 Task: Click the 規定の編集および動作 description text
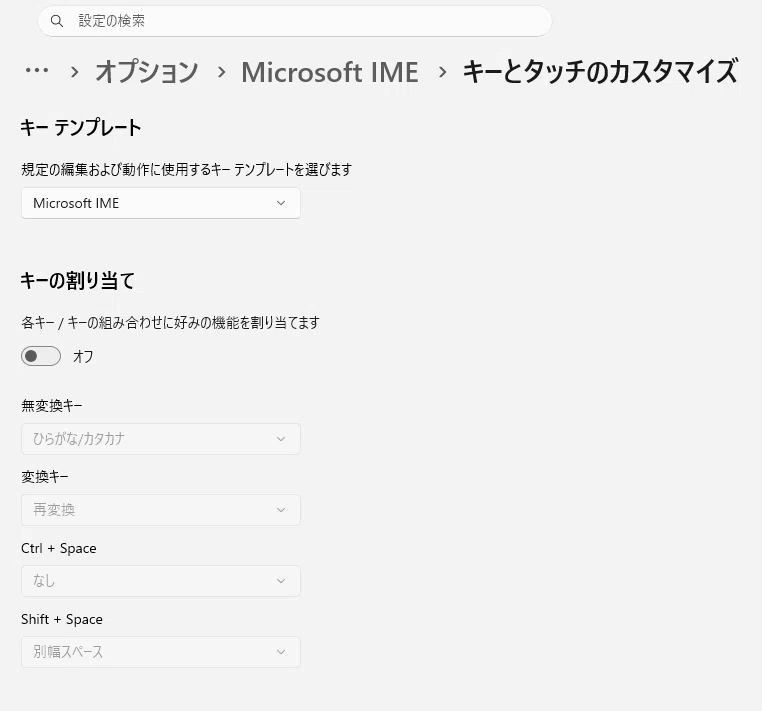tap(187, 170)
